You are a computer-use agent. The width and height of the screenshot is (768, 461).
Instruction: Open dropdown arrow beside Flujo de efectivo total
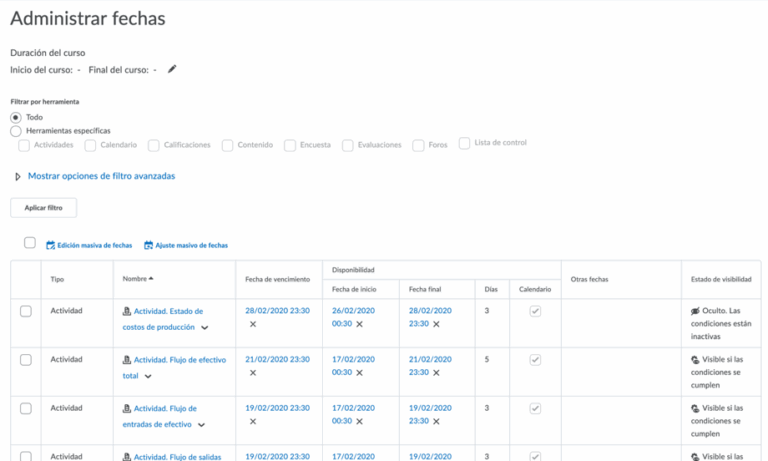(x=148, y=376)
